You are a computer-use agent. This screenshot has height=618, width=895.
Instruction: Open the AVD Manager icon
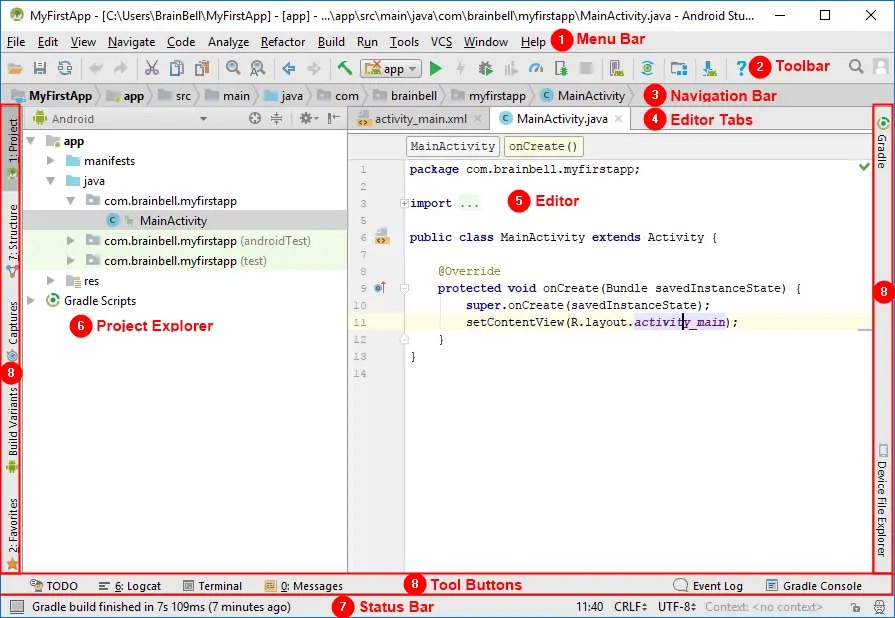(x=616, y=69)
